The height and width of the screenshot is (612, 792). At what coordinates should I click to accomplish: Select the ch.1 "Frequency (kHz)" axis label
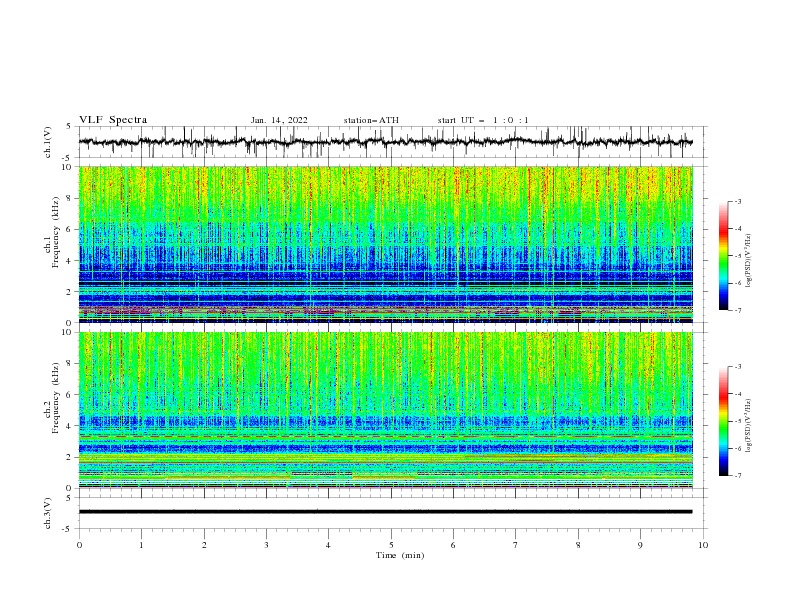click(56, 233)
